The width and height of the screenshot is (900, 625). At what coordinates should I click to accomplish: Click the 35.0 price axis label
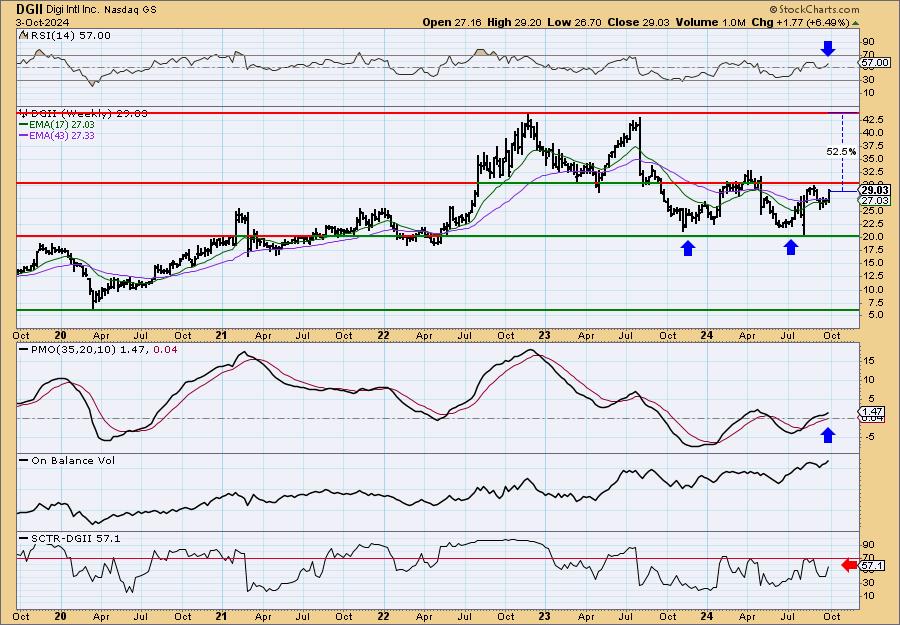point(872,158)
